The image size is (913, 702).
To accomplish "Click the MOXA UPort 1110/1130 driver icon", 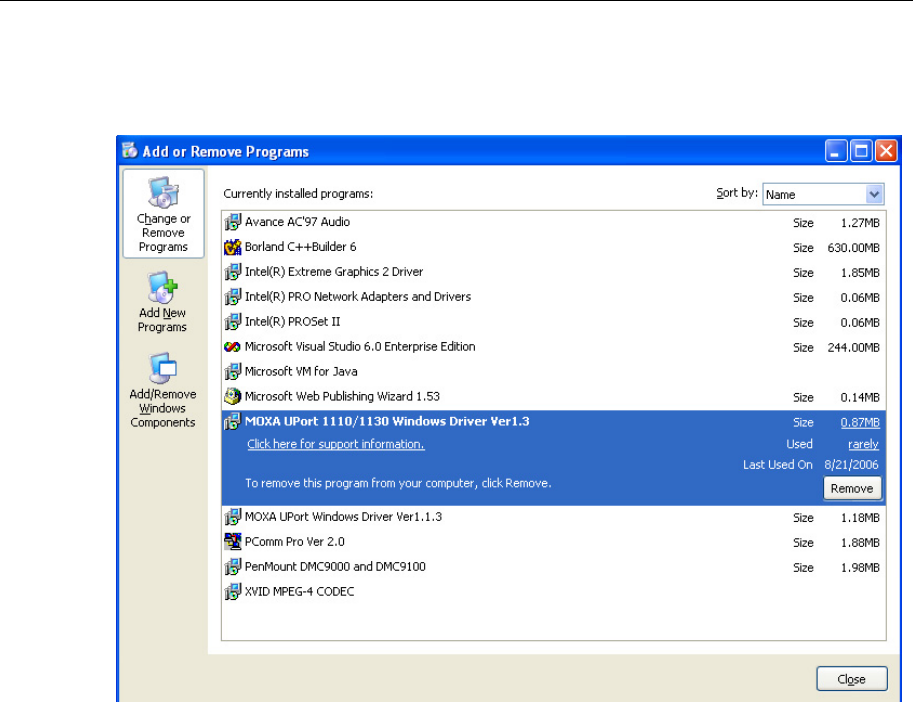I will click(x=232, y=422).
